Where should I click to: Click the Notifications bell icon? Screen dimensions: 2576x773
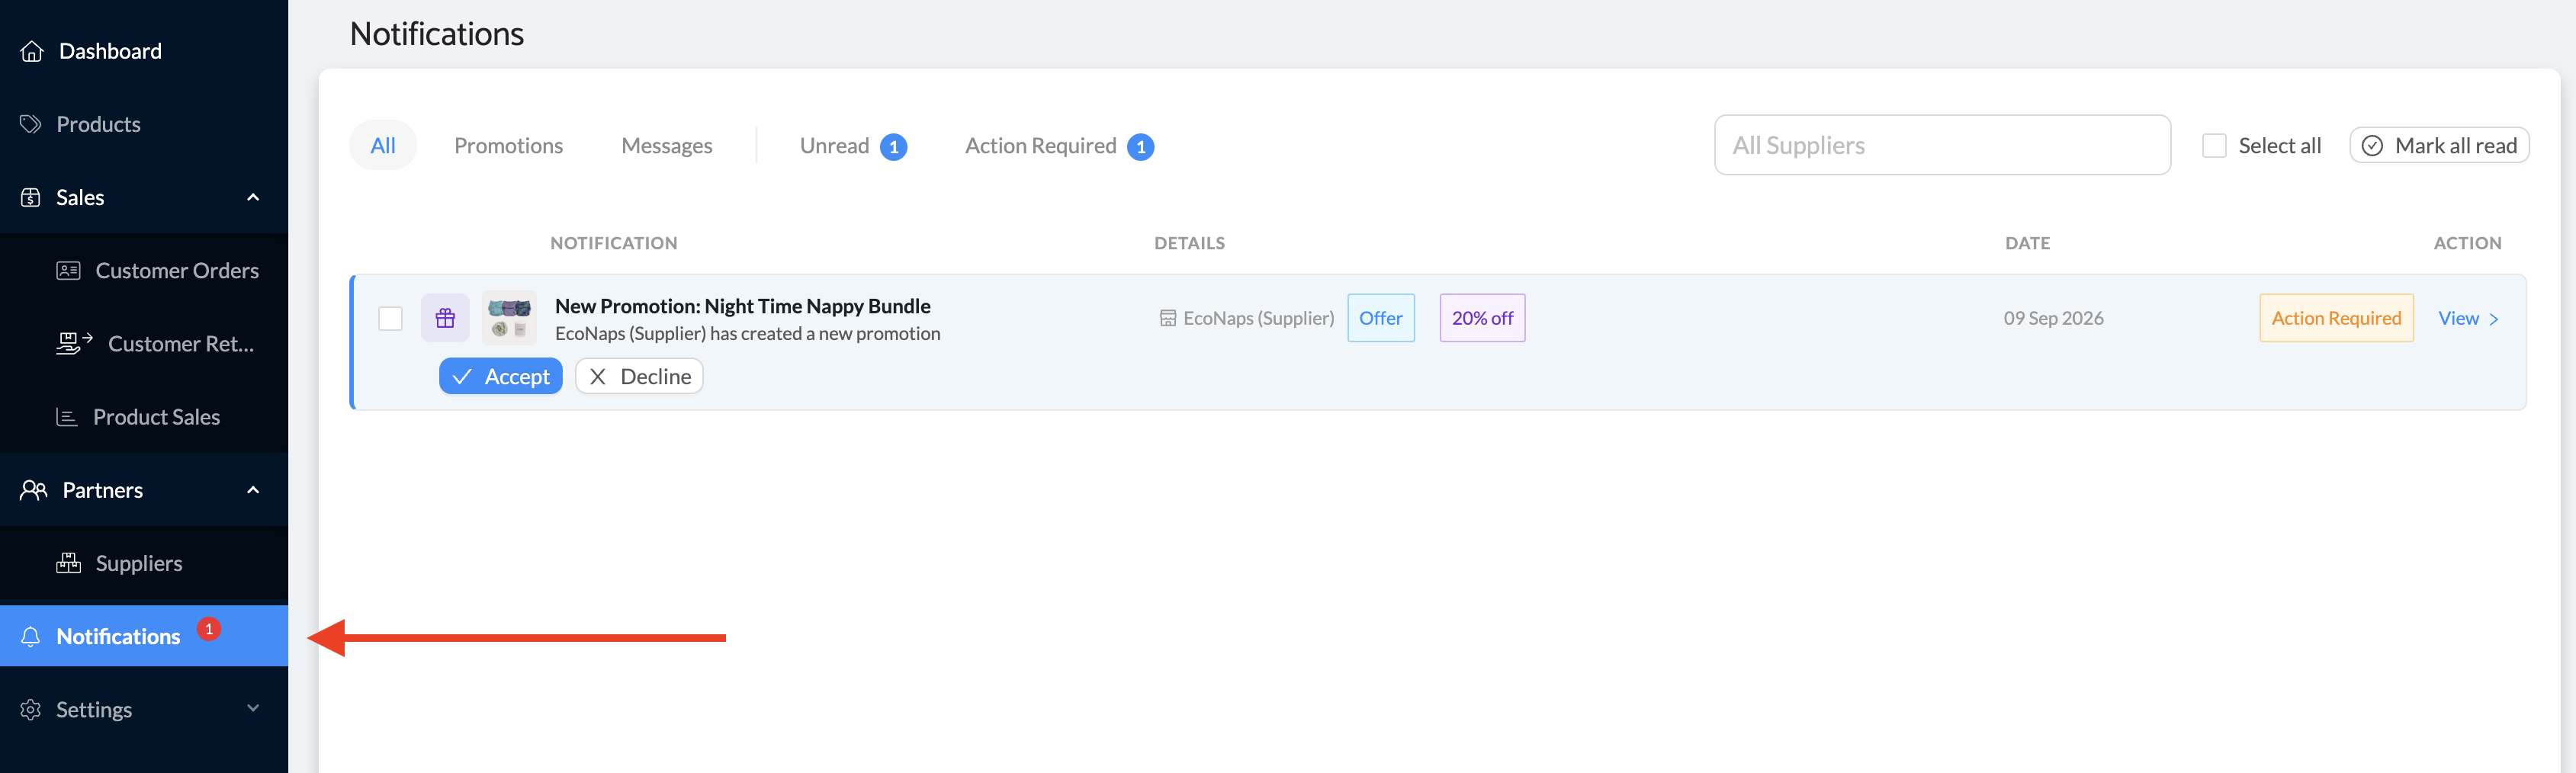click(x=31, y=636)
